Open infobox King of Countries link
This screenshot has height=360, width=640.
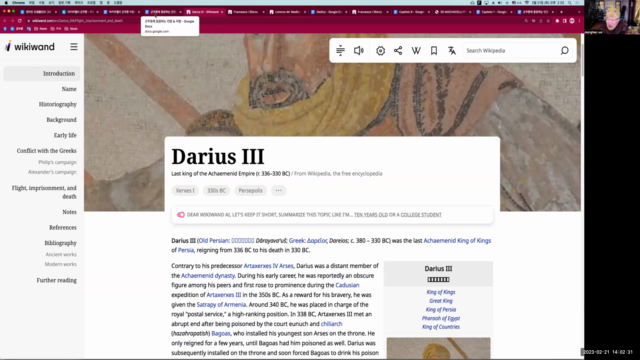441,327
